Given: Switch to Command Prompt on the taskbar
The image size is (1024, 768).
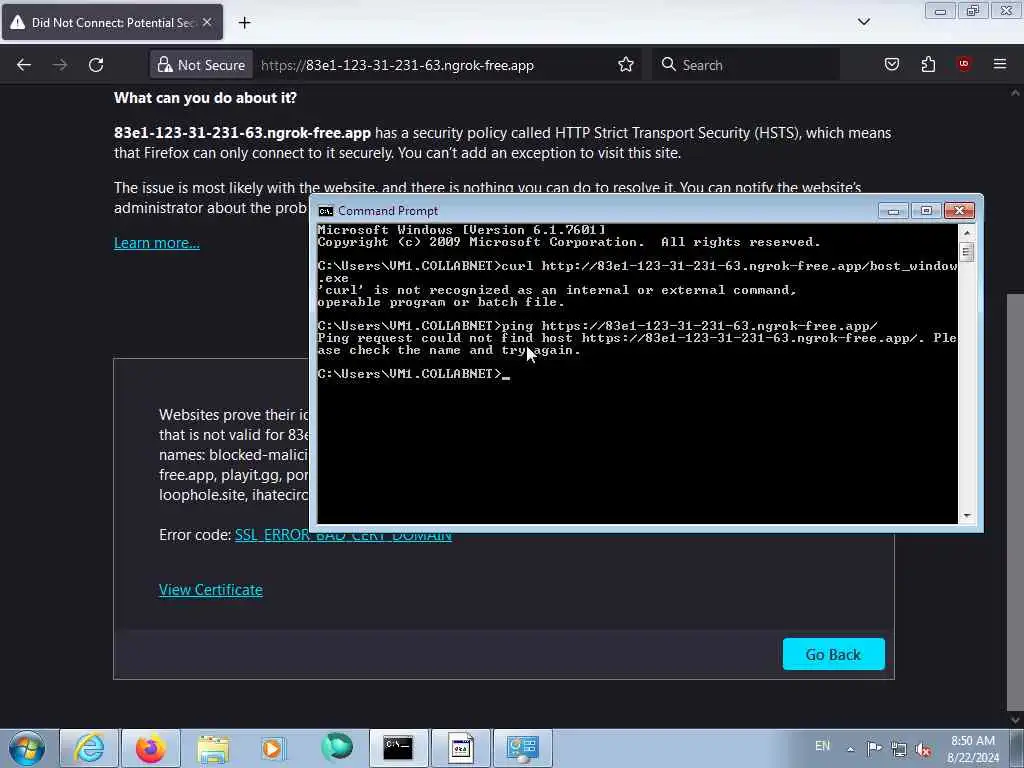Looking at the screenshot, I should click(x=398, y=748).
